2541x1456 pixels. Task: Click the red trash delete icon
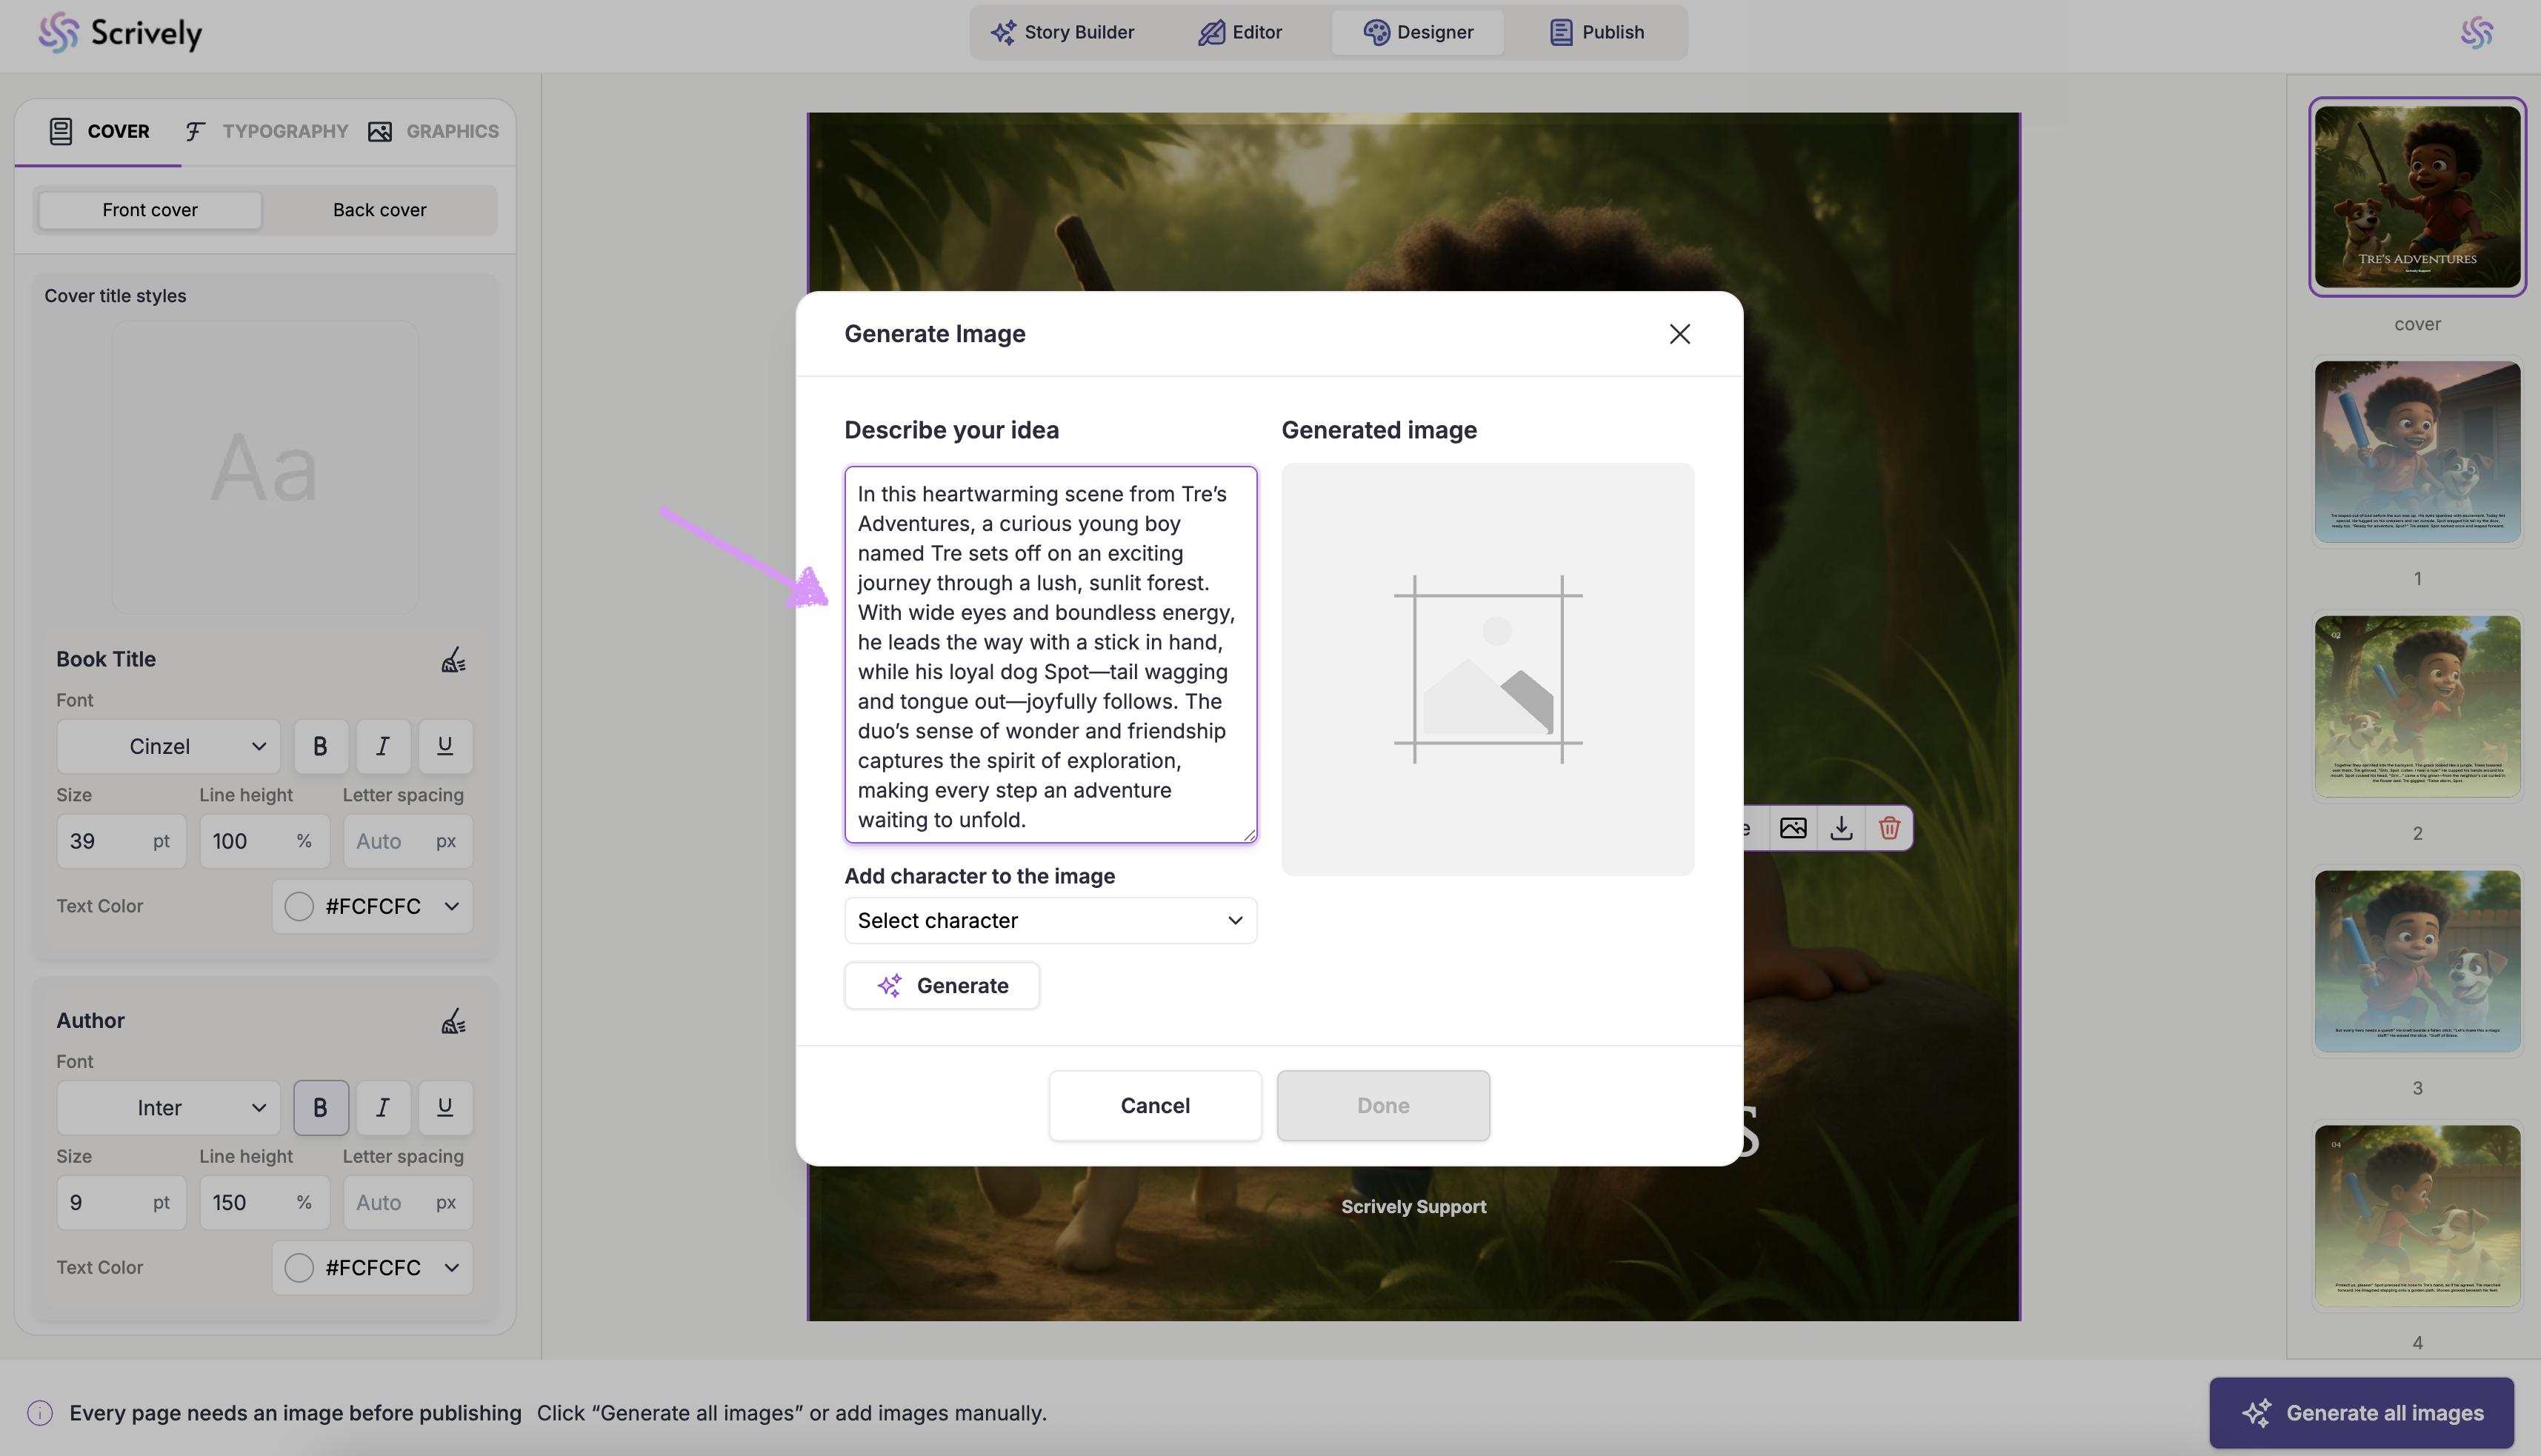(x=1888, y=828)
